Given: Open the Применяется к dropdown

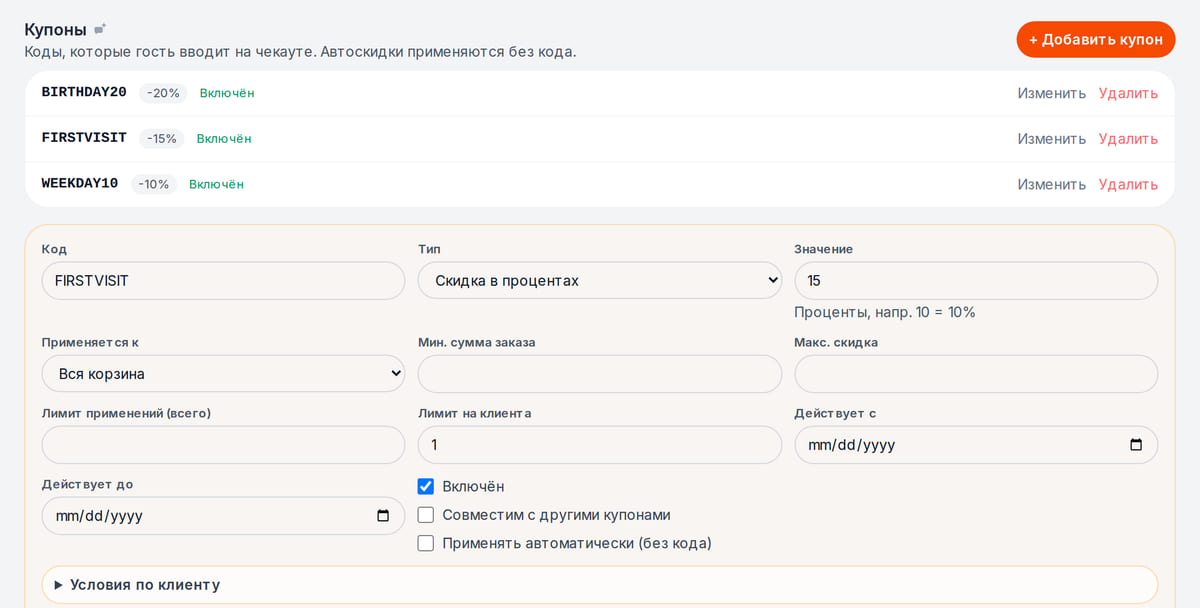Looking at the screenshot, I should 223,374.
